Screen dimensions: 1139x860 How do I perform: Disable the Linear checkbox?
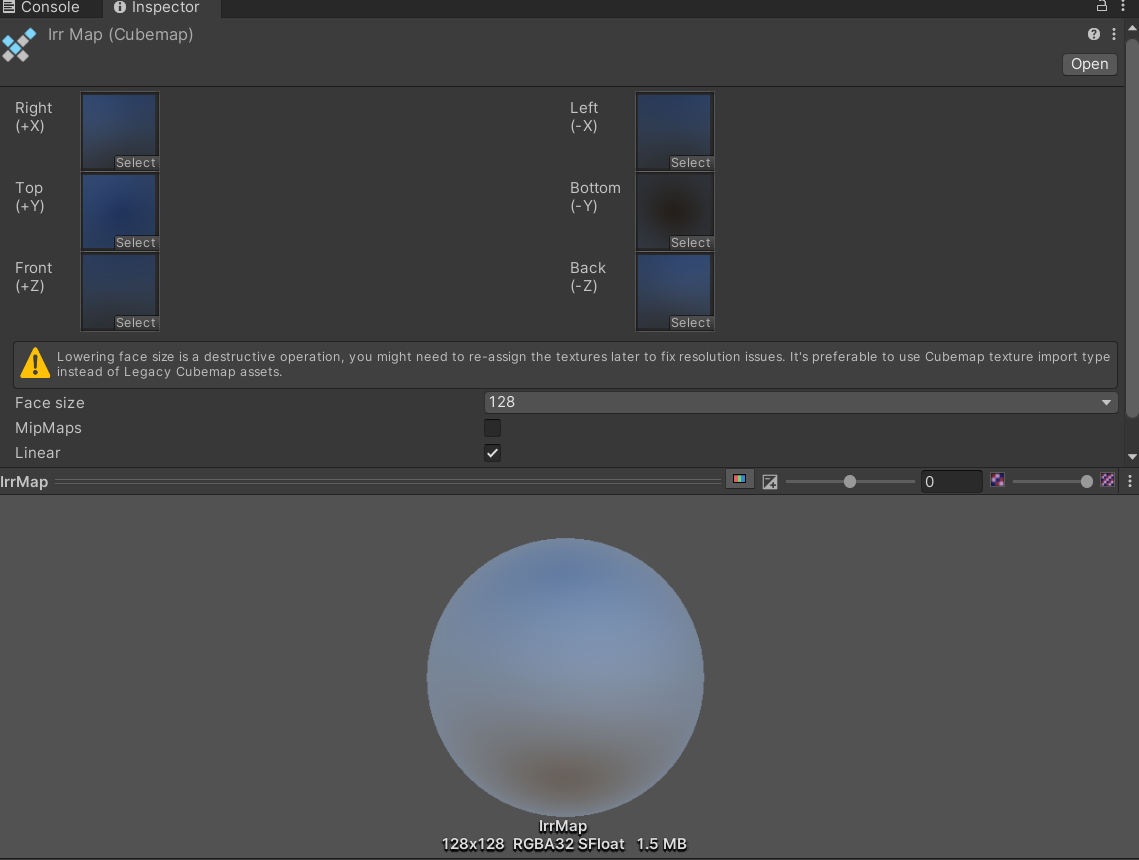pos(492,452)
